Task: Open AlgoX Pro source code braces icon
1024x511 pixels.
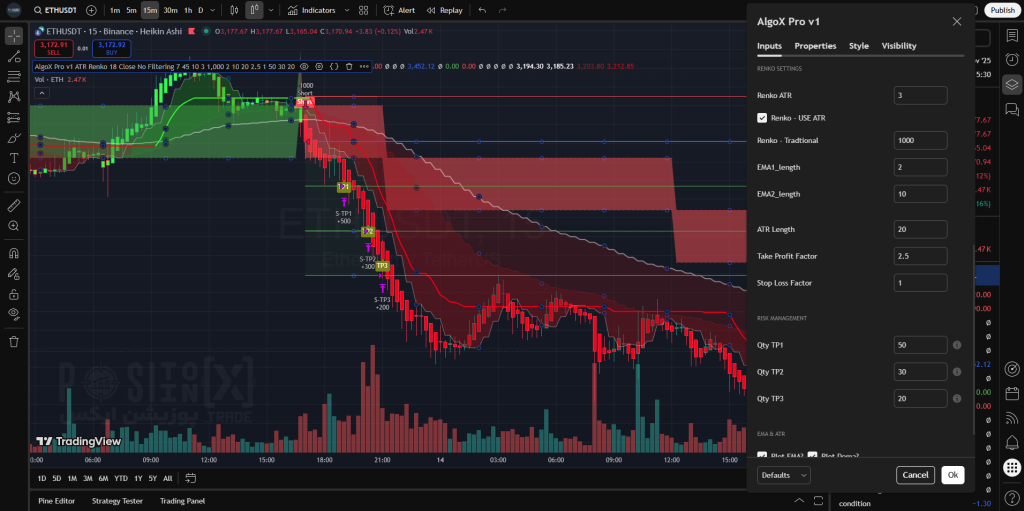Action: (334, 66)
